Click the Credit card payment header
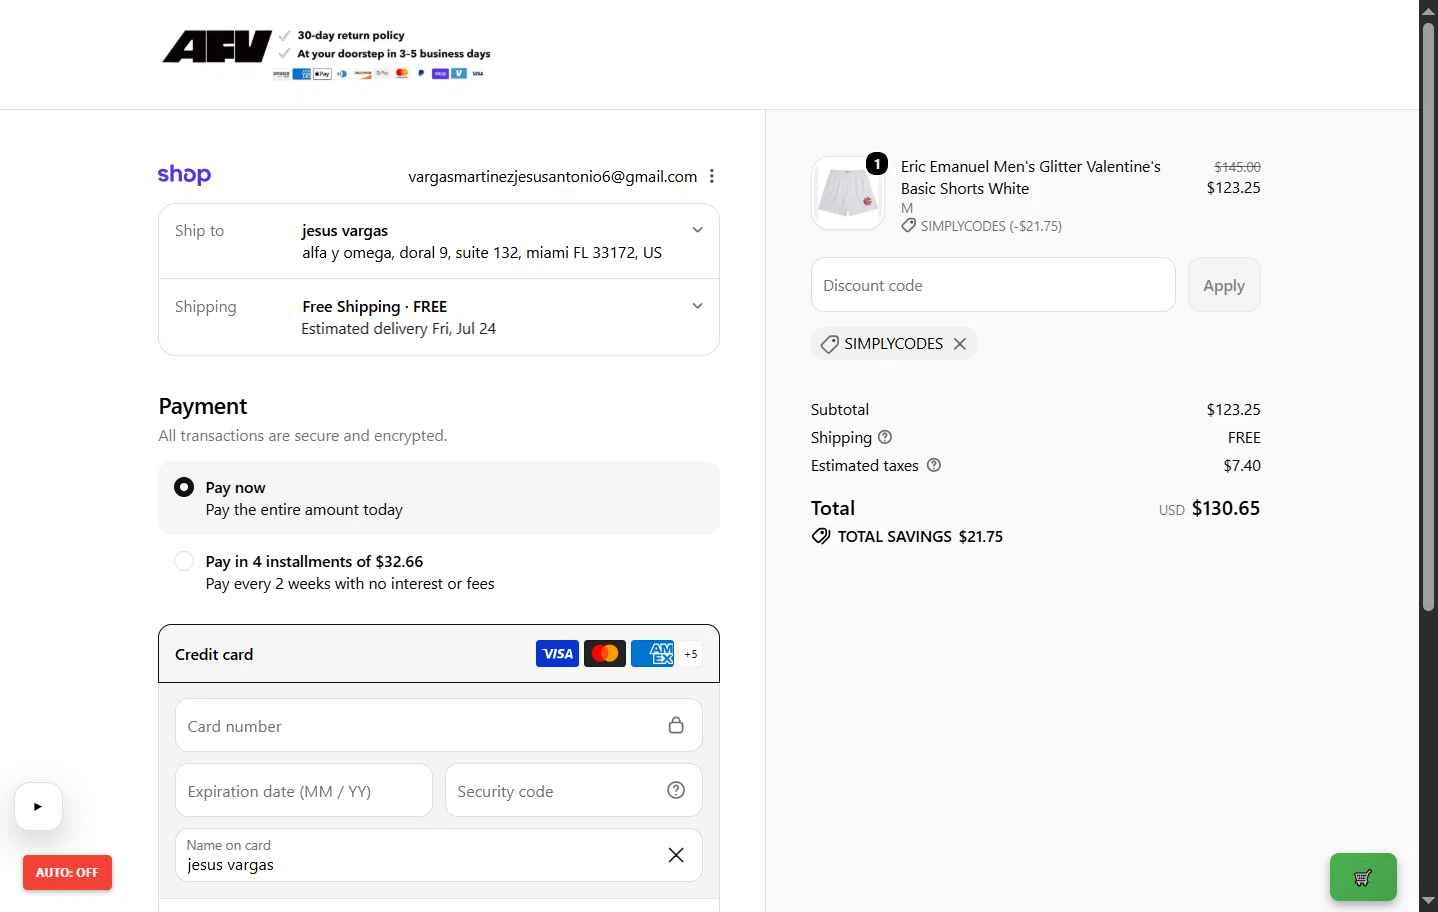 point(439,654)
